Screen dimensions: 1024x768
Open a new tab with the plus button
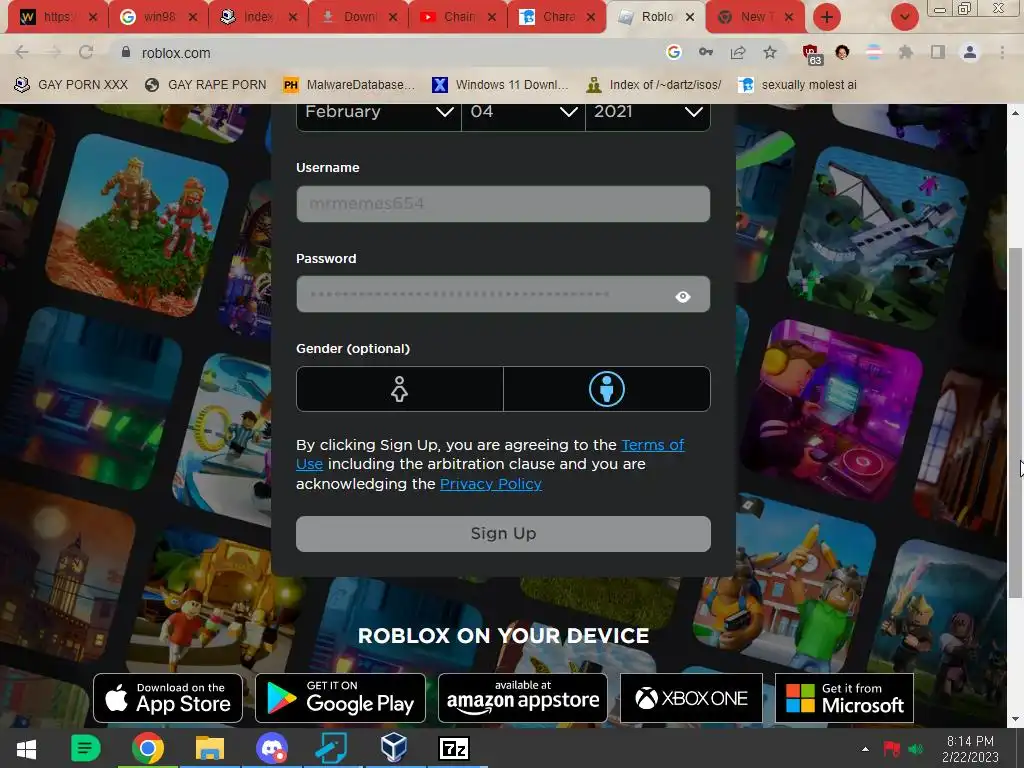pyautogui.click(x=826, y=17)
